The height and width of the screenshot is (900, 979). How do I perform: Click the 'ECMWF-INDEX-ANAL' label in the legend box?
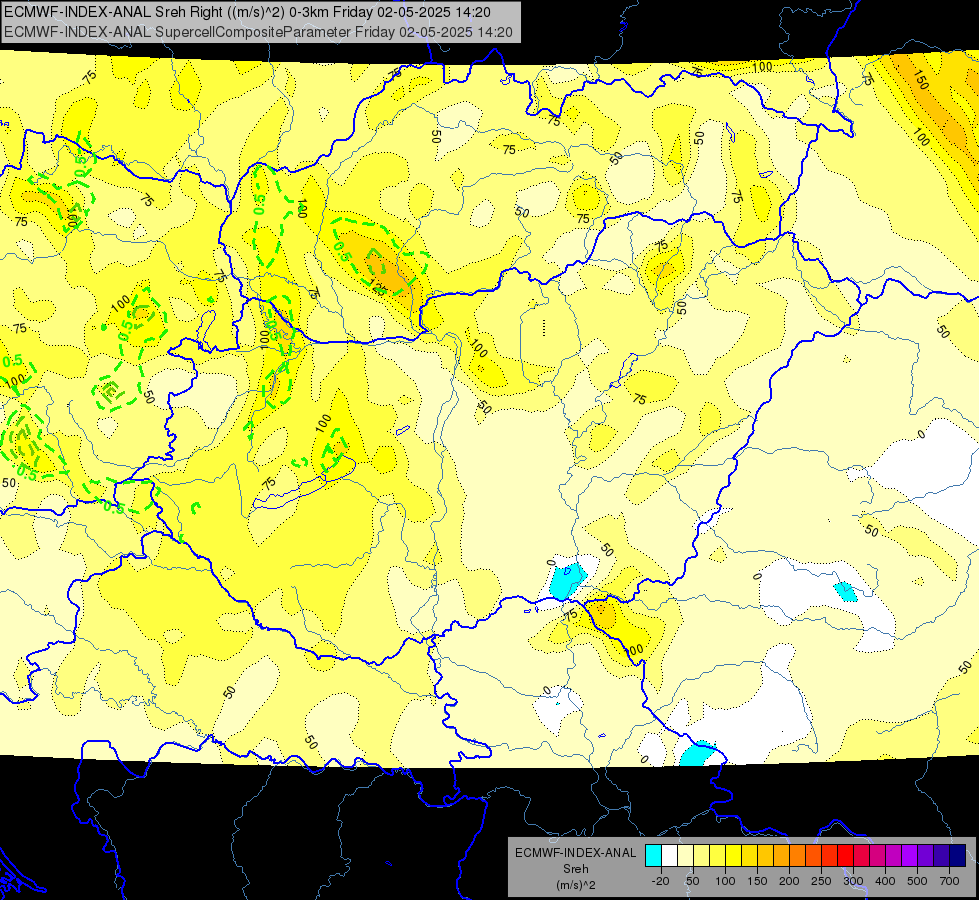576,853
